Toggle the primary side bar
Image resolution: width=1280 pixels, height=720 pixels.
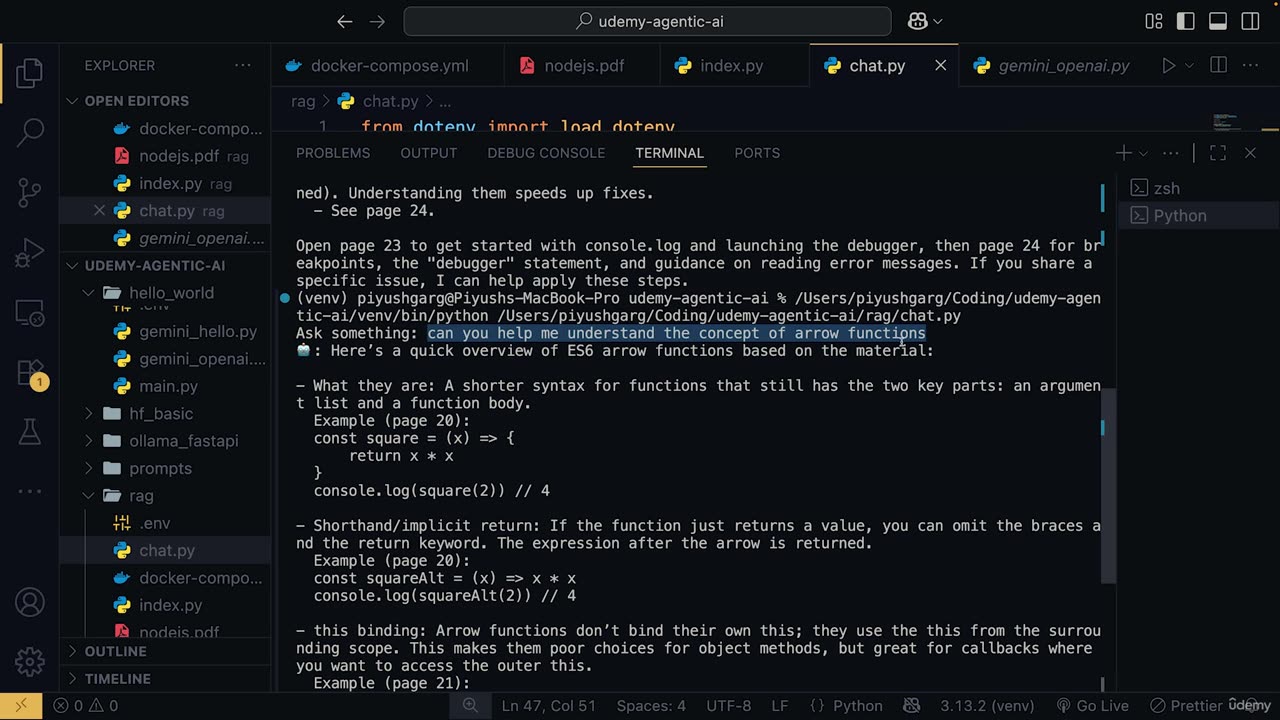click(x=1186, y=21)
